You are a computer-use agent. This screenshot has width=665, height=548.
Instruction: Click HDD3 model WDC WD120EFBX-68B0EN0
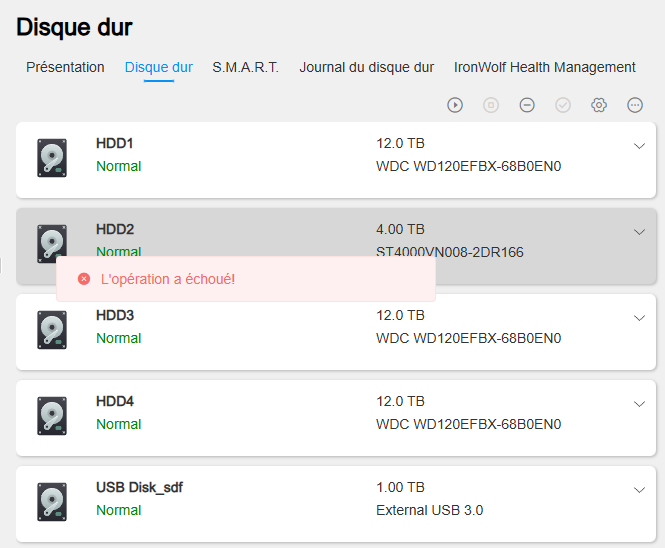pyautogui.click(x=469, y=338)
